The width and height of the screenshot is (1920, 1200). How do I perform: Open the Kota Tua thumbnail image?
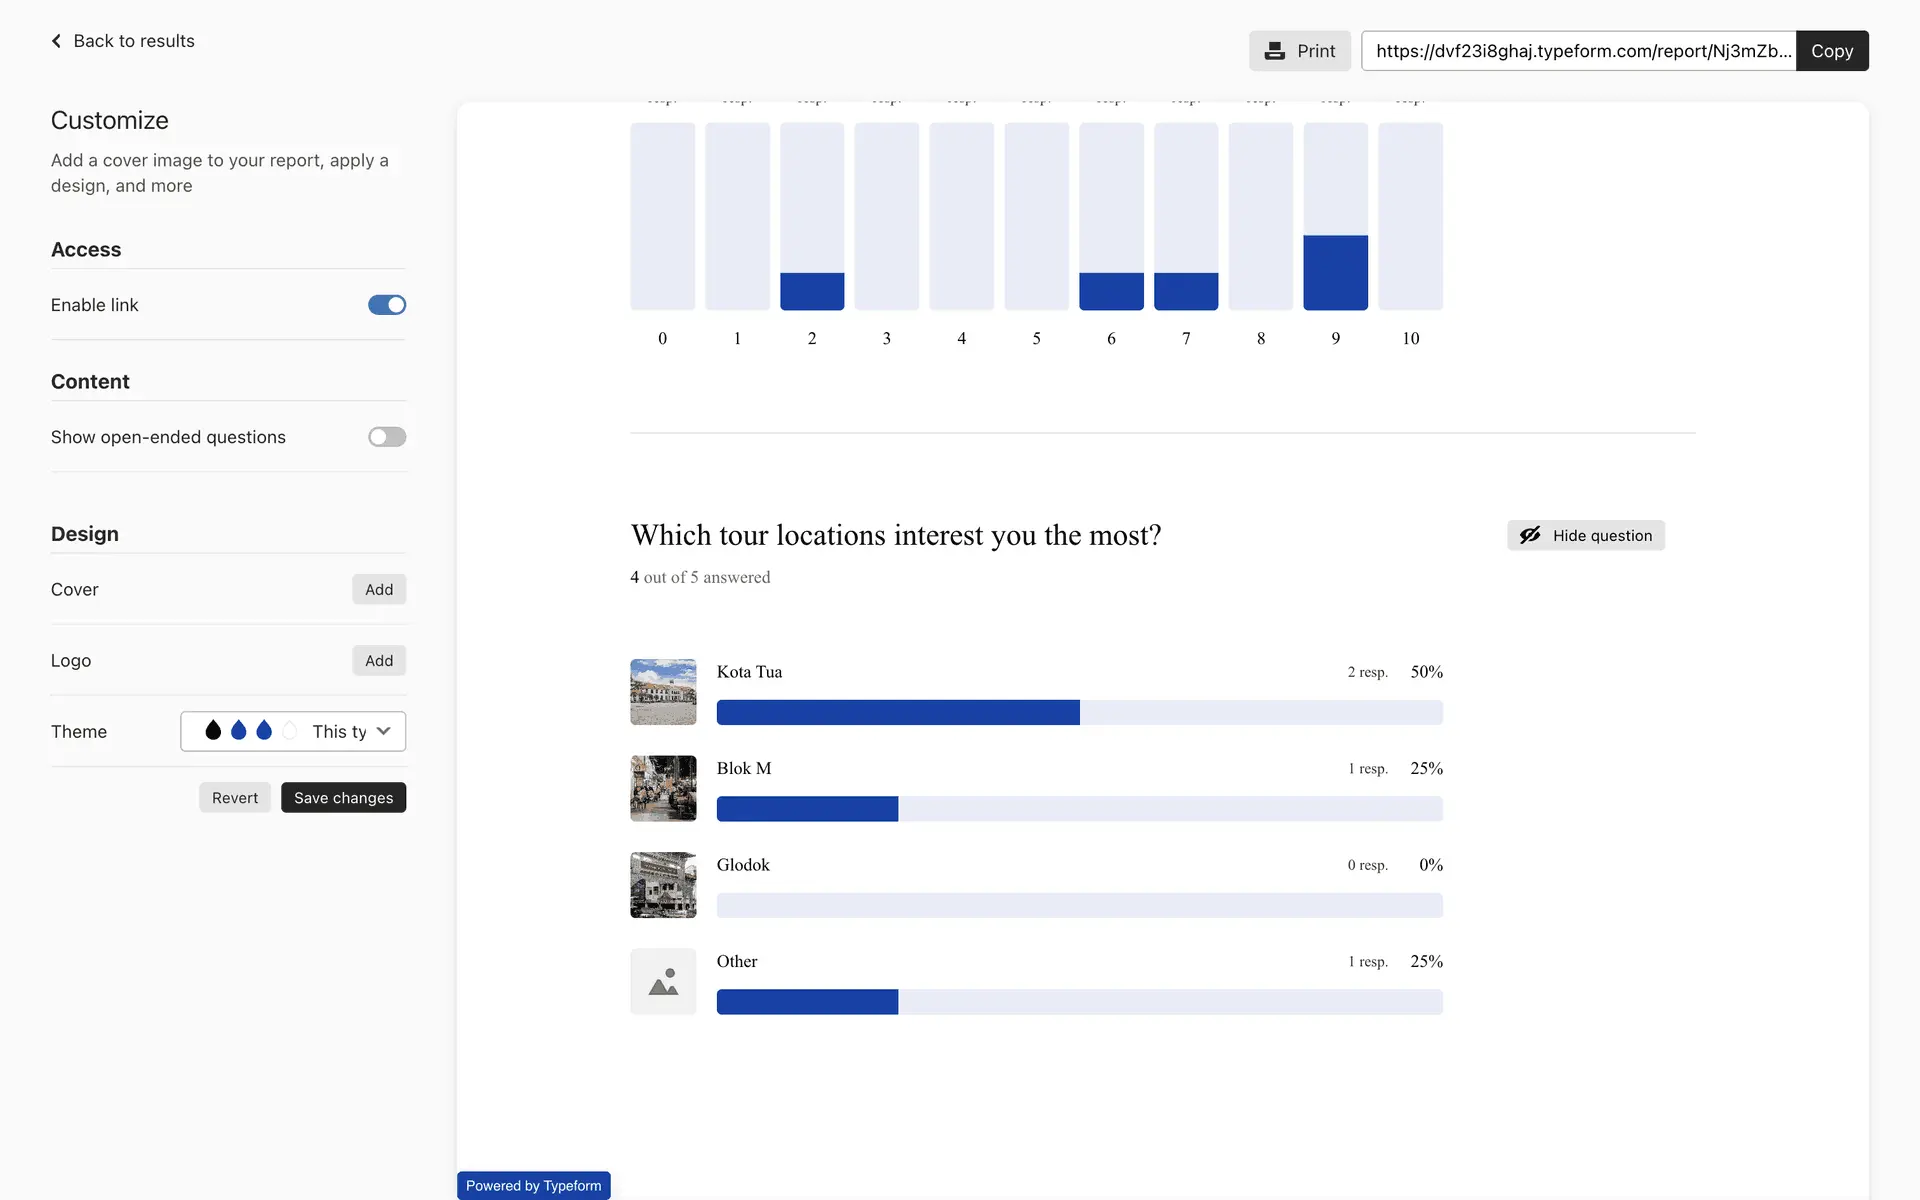tap(663, 692)
